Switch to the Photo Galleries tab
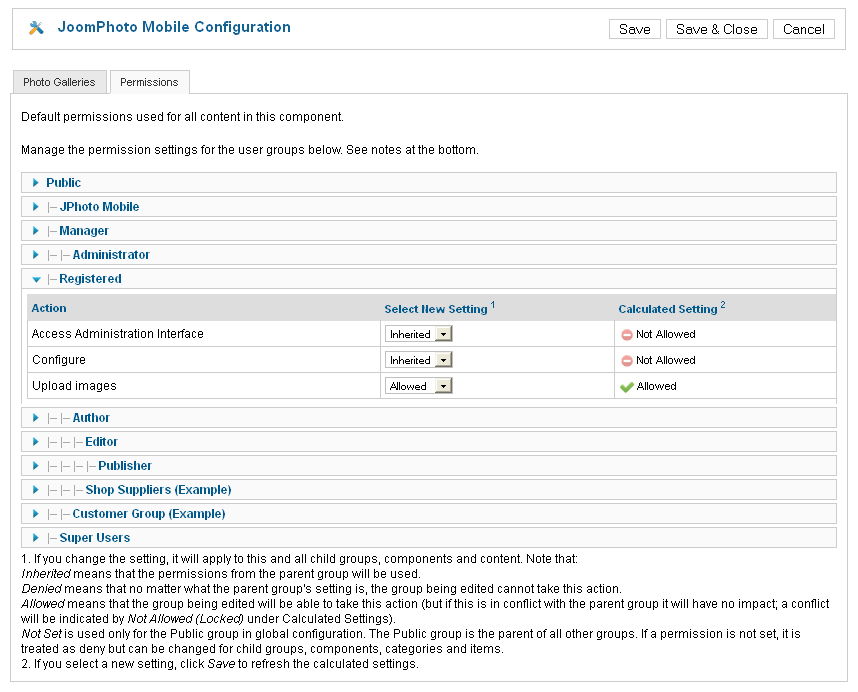858x692 pixels. coord(59,82)
